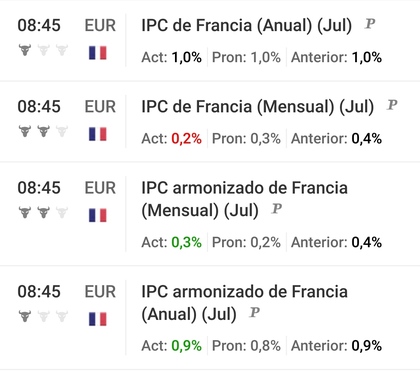Click the French flag on the IPC de Francia (Anual) row
This screenshot has height=379, width=420.
coord(98,53)
